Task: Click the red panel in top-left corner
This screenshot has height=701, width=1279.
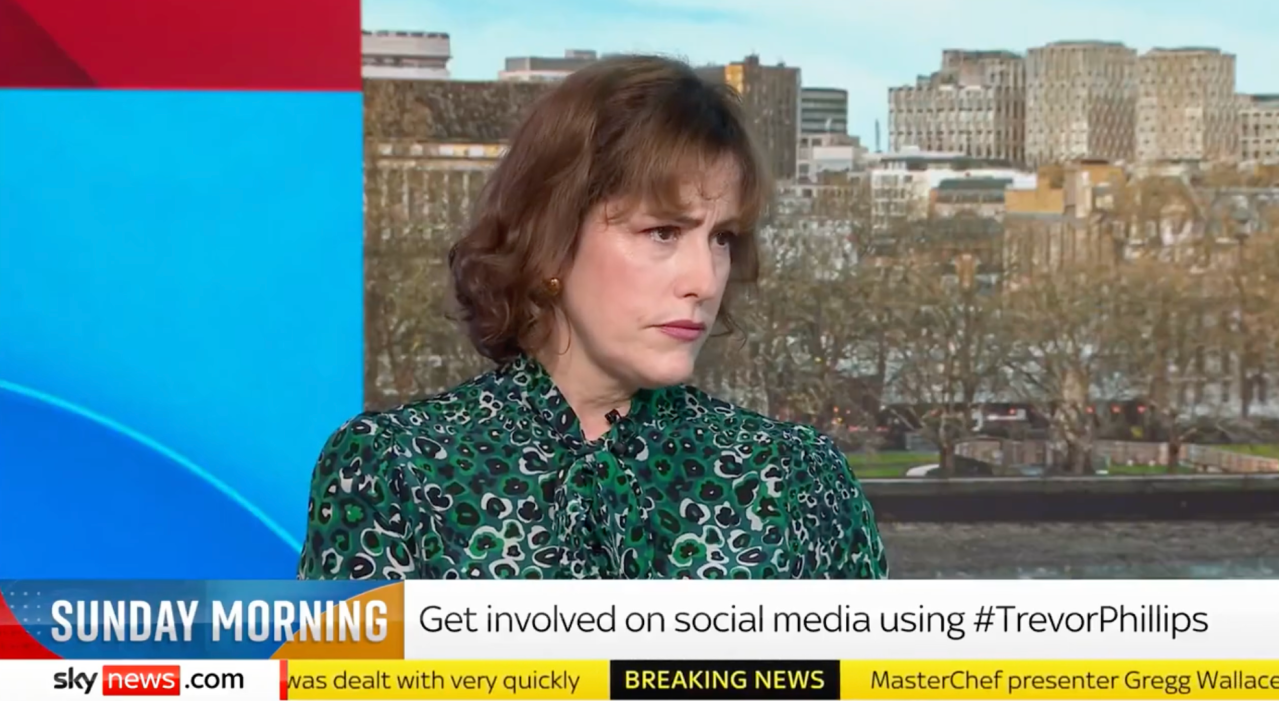Action: click(180, 44)
